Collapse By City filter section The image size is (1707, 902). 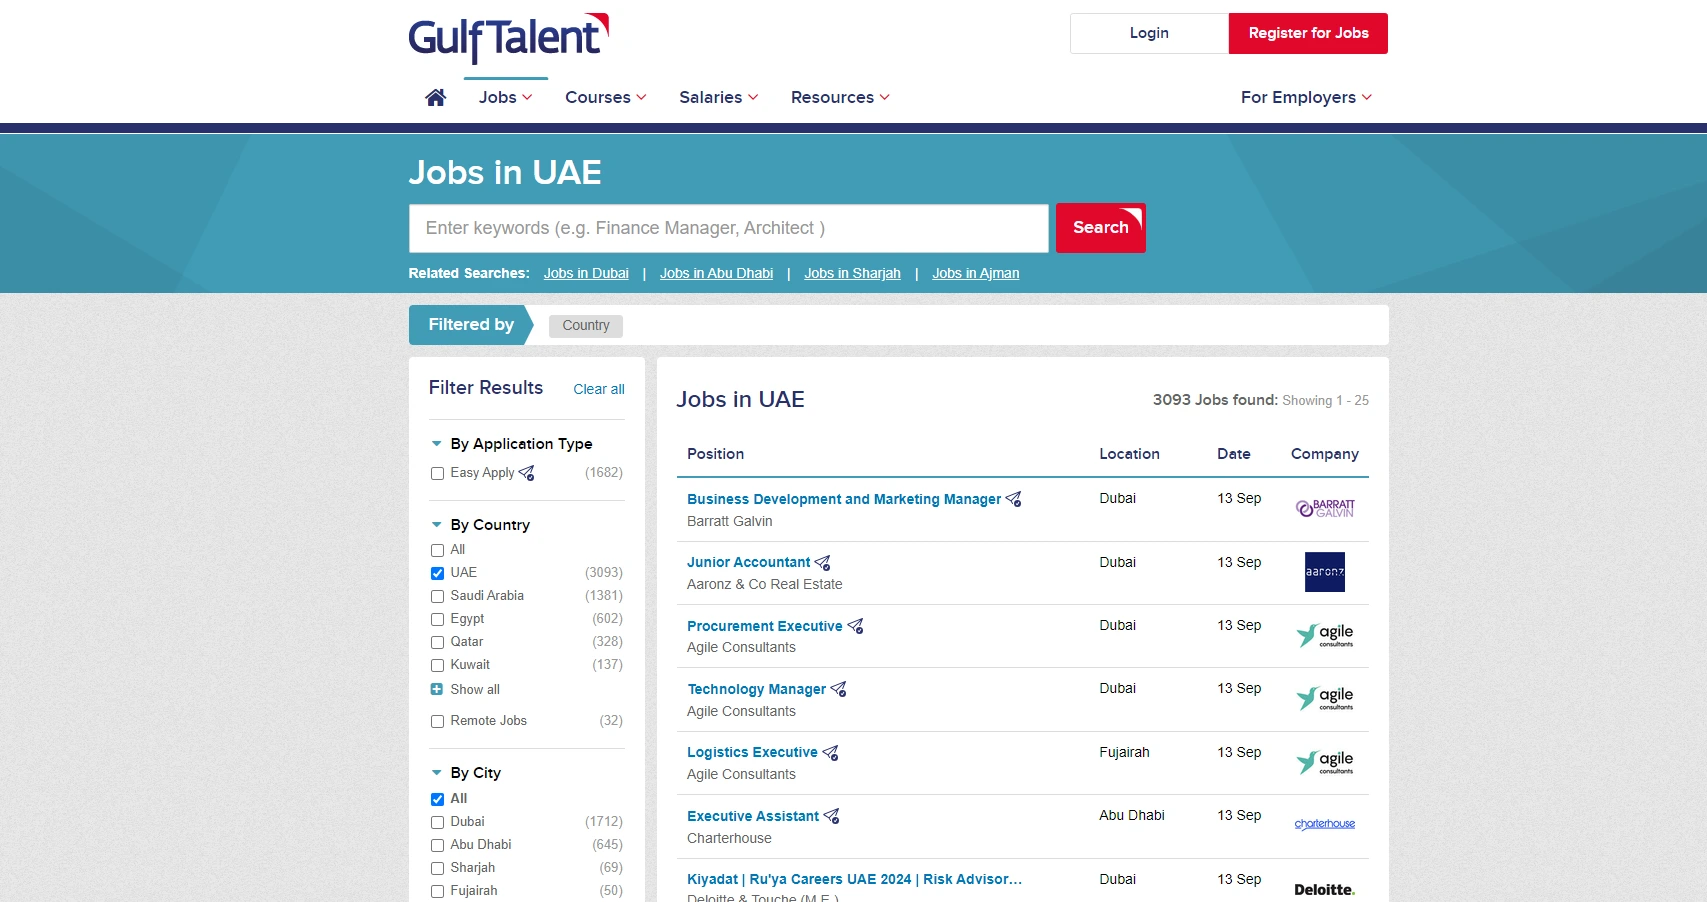tap(436, 772)
